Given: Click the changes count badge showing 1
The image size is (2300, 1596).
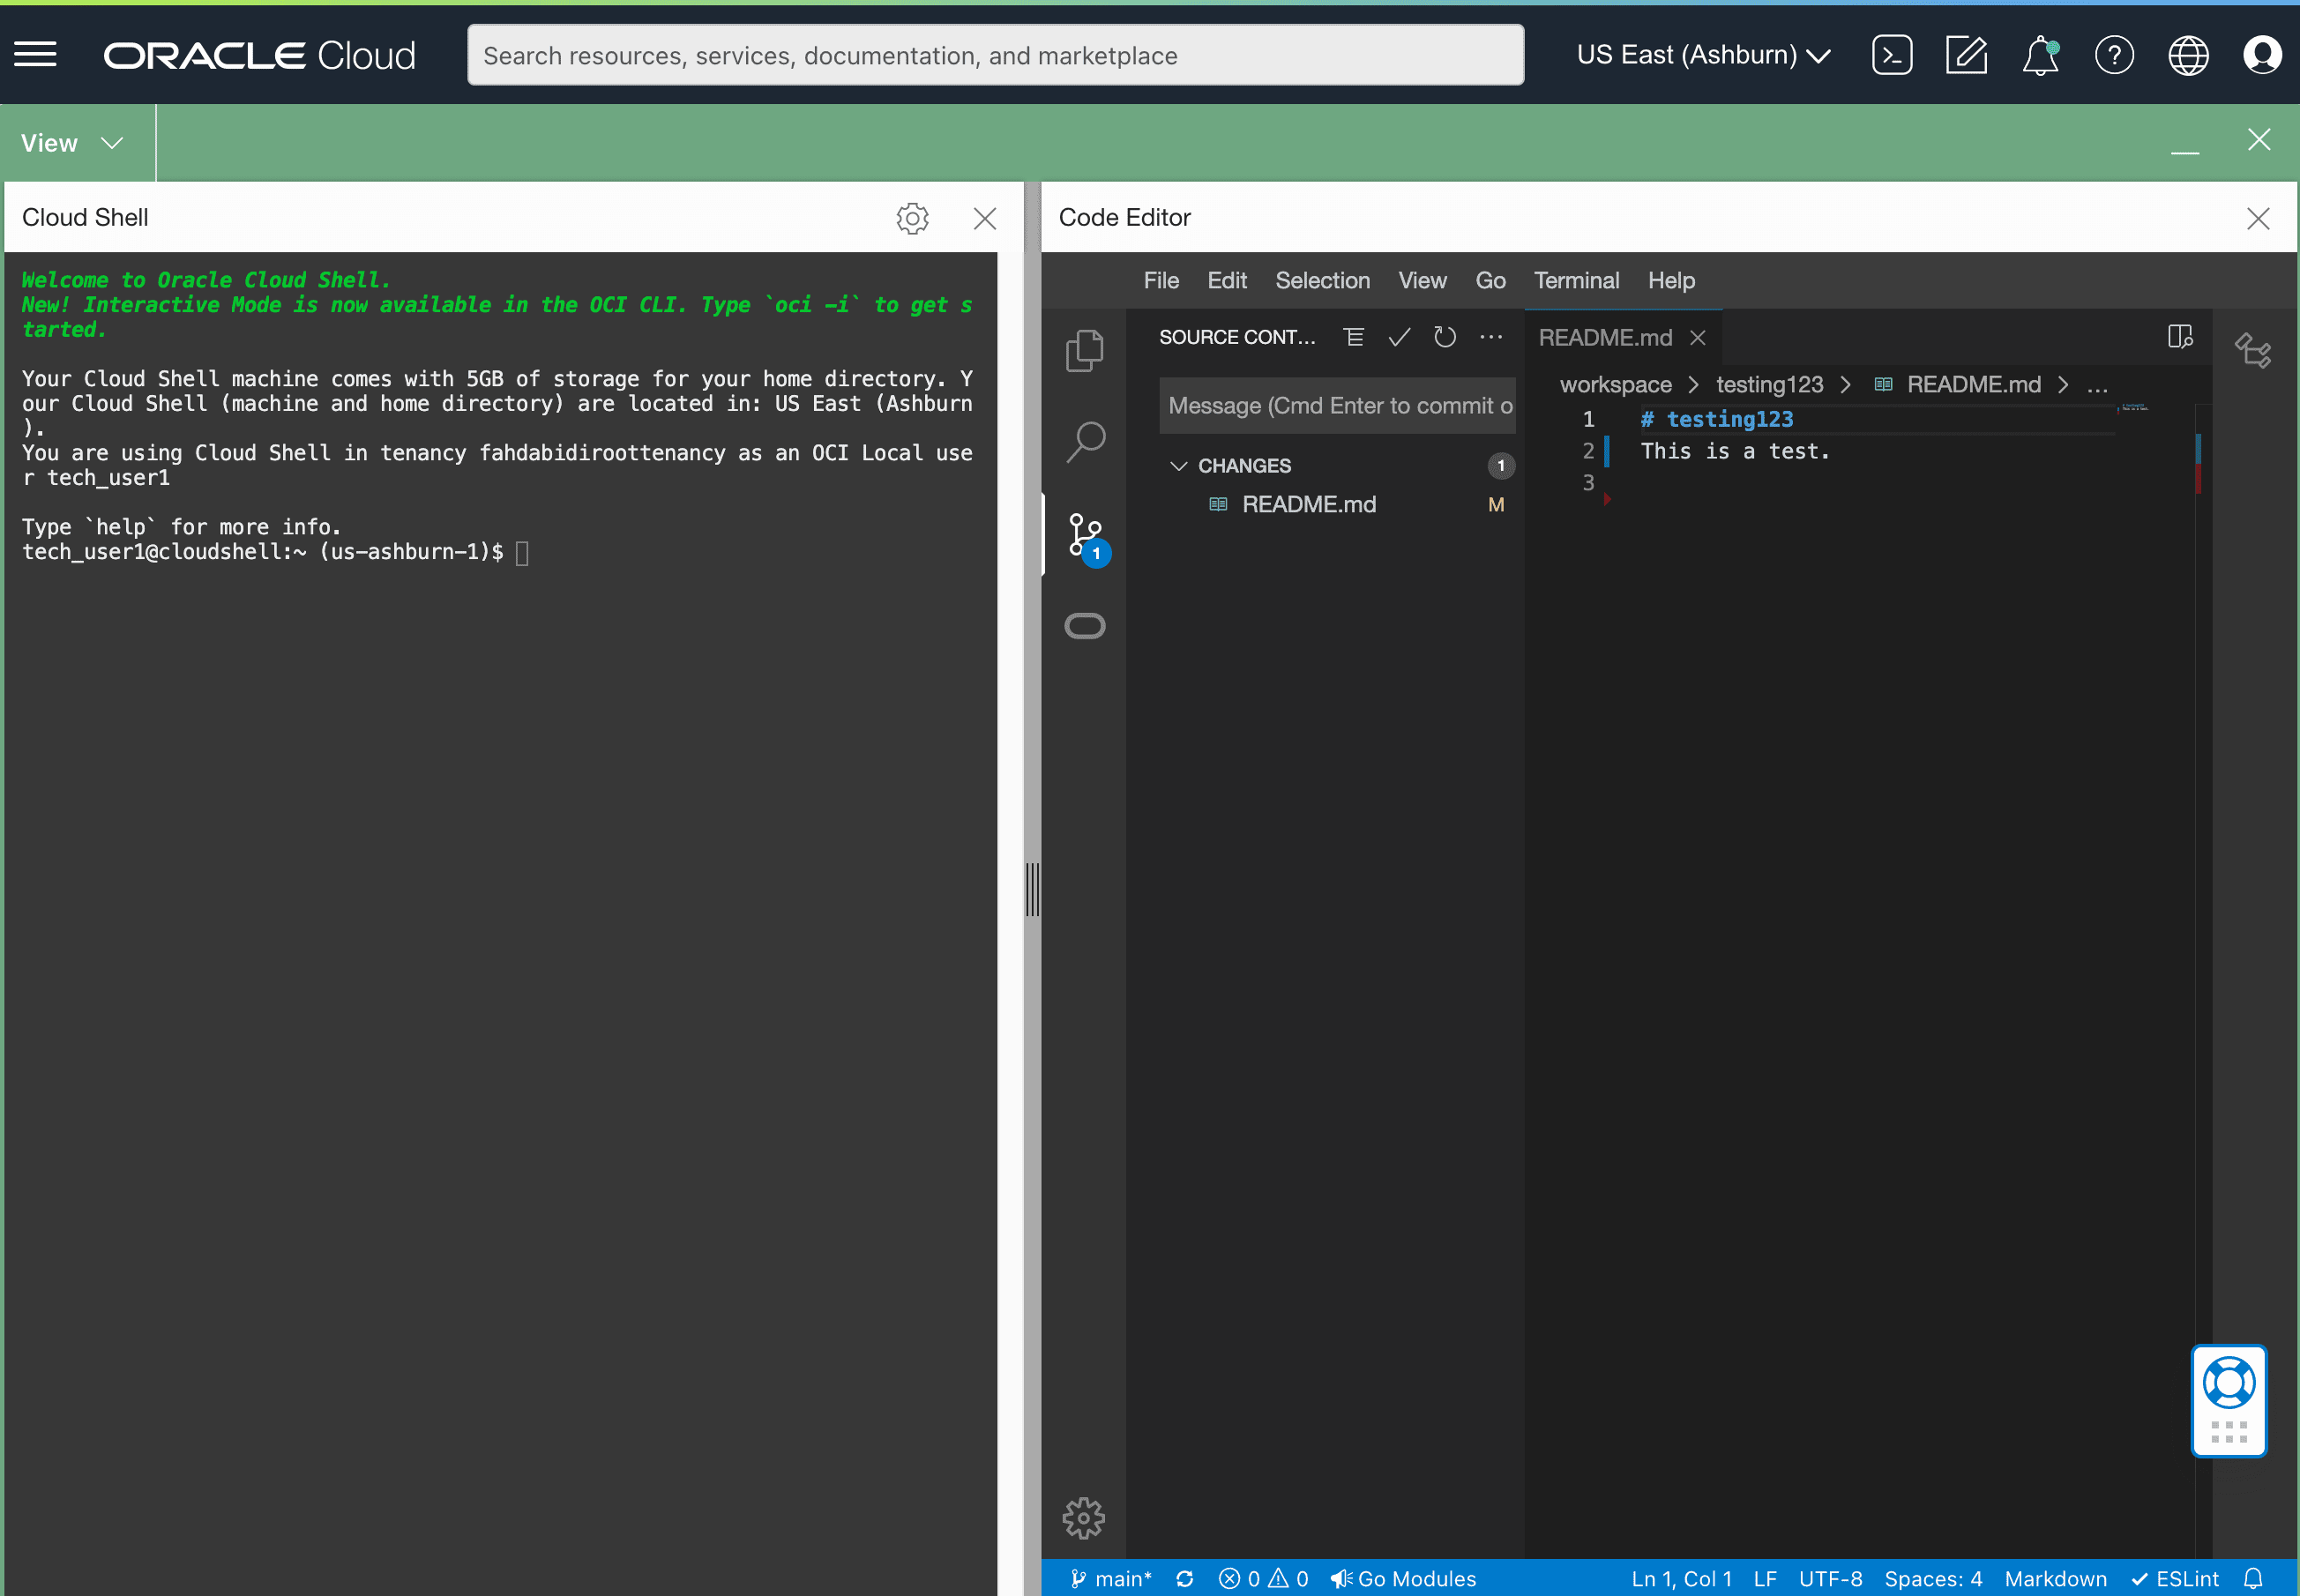Looking at the screenshot, I should 1500,466.
